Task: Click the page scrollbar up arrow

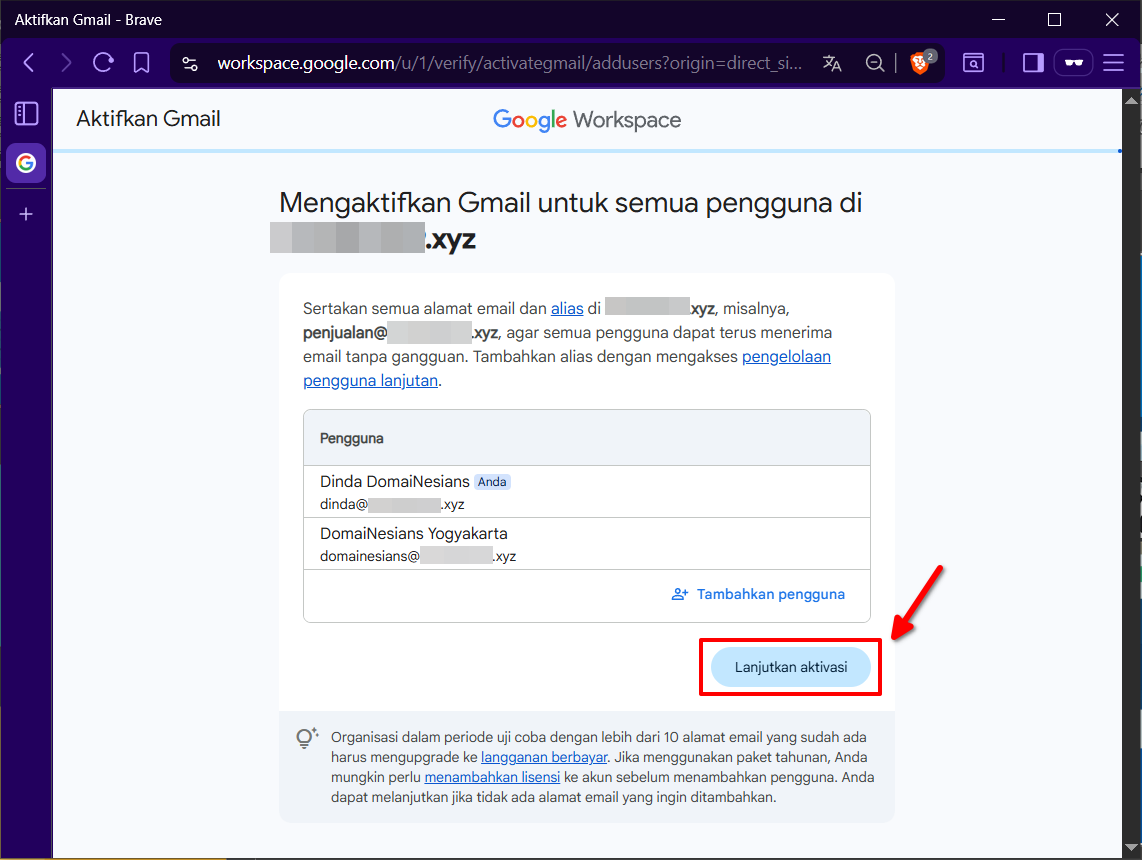Action: [1131, 100]
